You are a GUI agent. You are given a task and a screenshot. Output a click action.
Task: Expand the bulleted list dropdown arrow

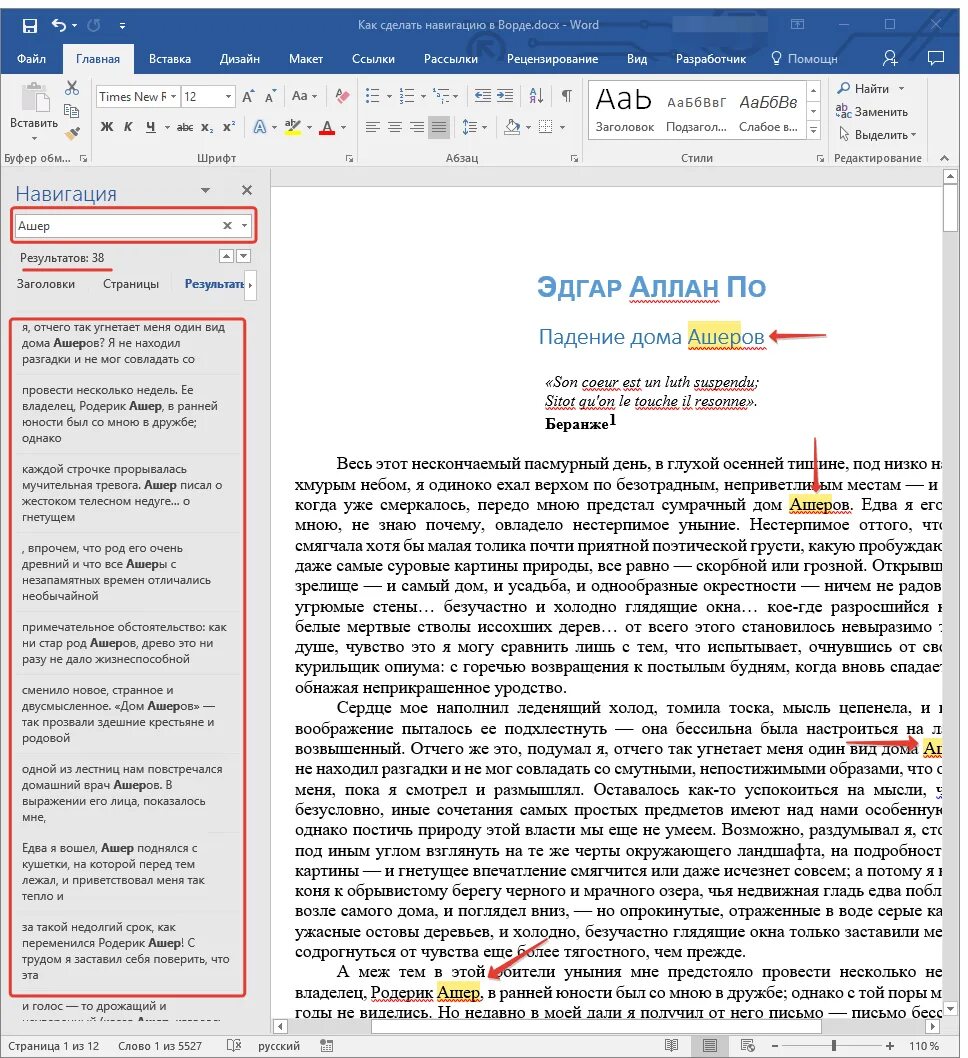[x=389, y=96]
